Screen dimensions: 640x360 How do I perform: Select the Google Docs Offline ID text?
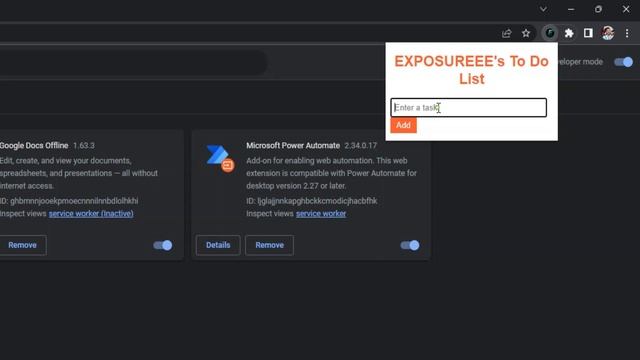(69, 201)
